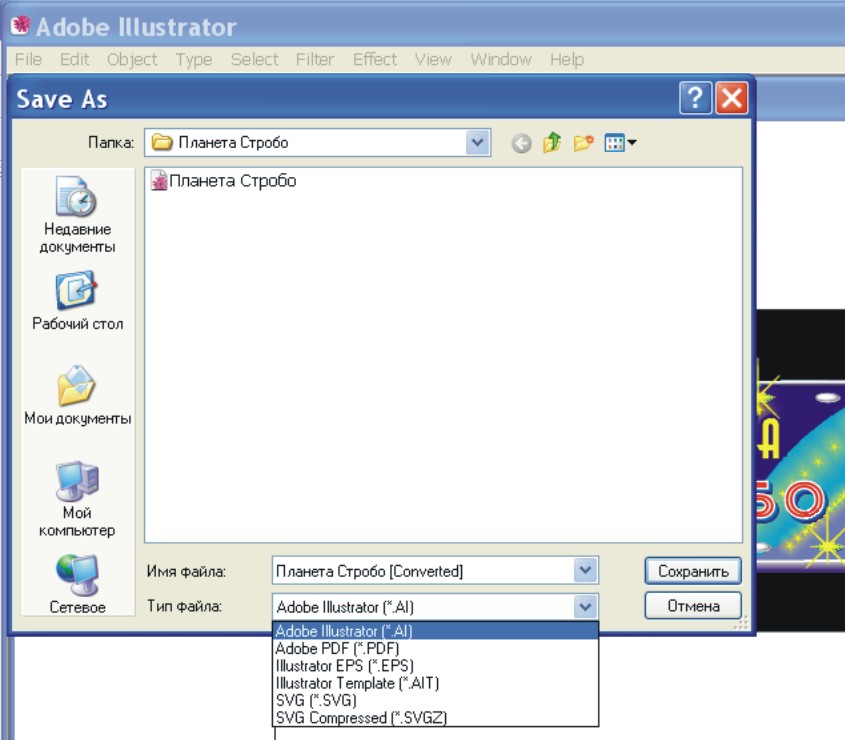This screenshot has height=740, width=845.
Task: Go to Рабочий стол location
Action: [x=77, y=301]
